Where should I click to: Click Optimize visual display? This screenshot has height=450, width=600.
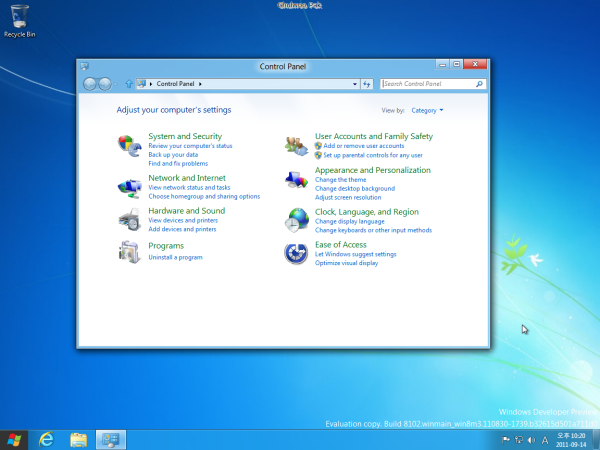point(346,263)
